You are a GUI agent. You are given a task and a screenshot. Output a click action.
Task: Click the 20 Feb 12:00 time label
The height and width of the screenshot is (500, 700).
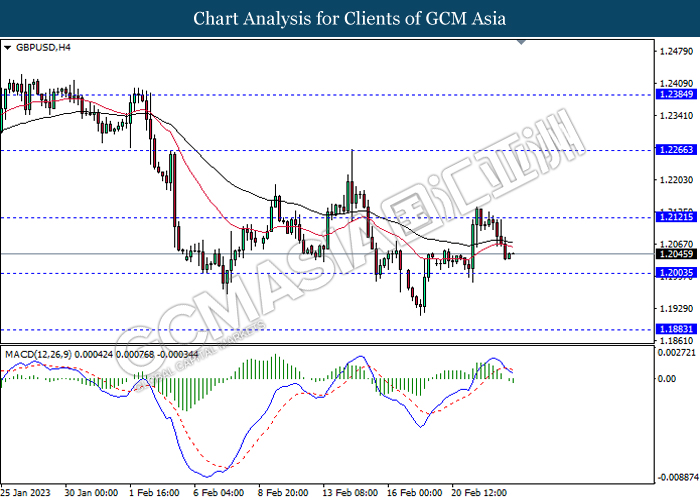pyautogui.click(x=479, y=492)
